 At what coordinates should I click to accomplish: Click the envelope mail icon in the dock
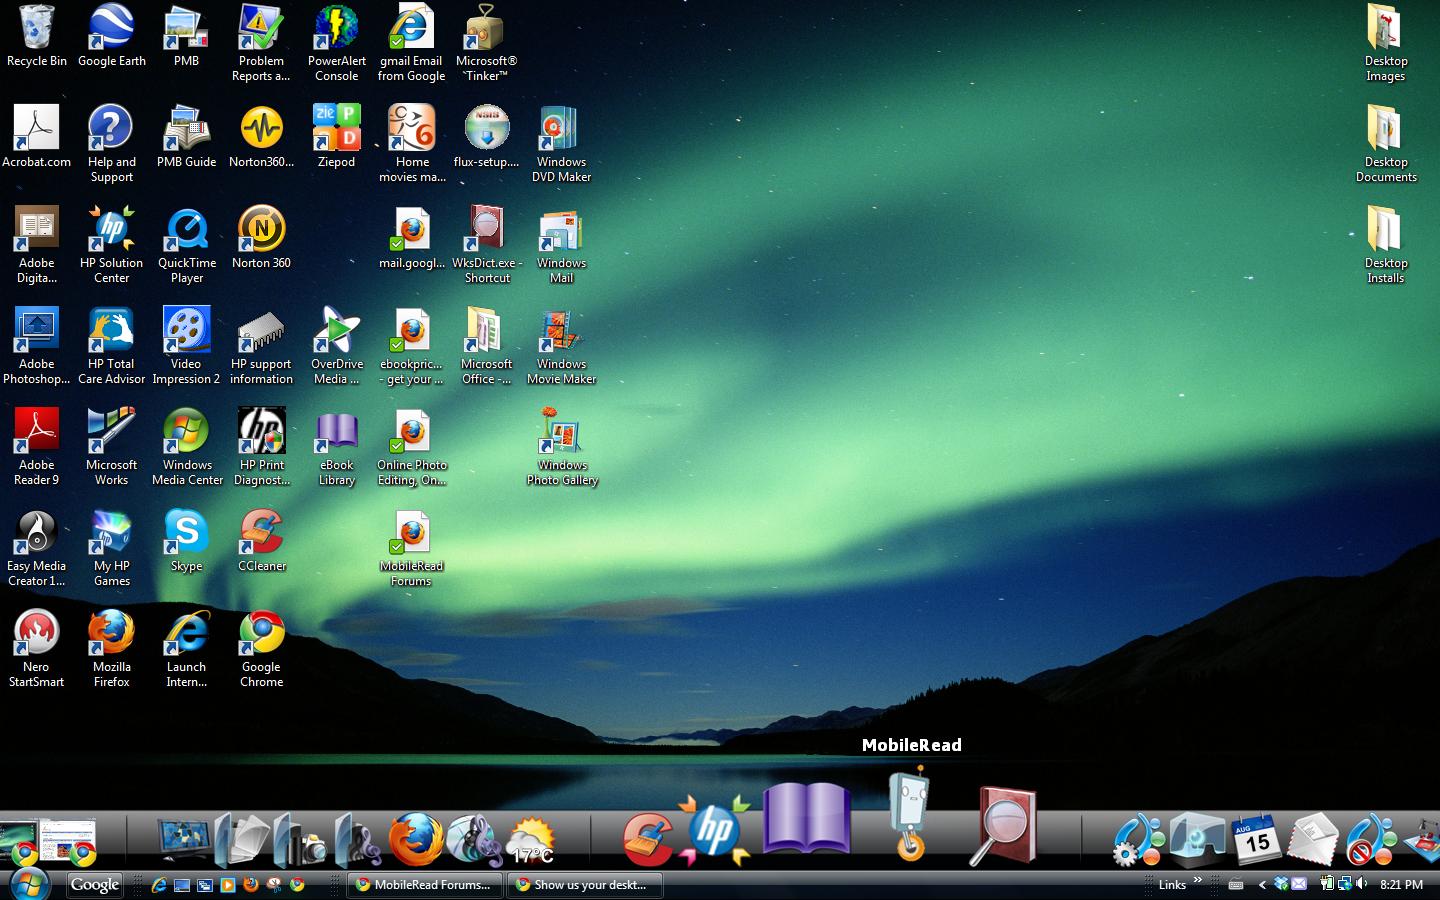tap(1313, 840)
